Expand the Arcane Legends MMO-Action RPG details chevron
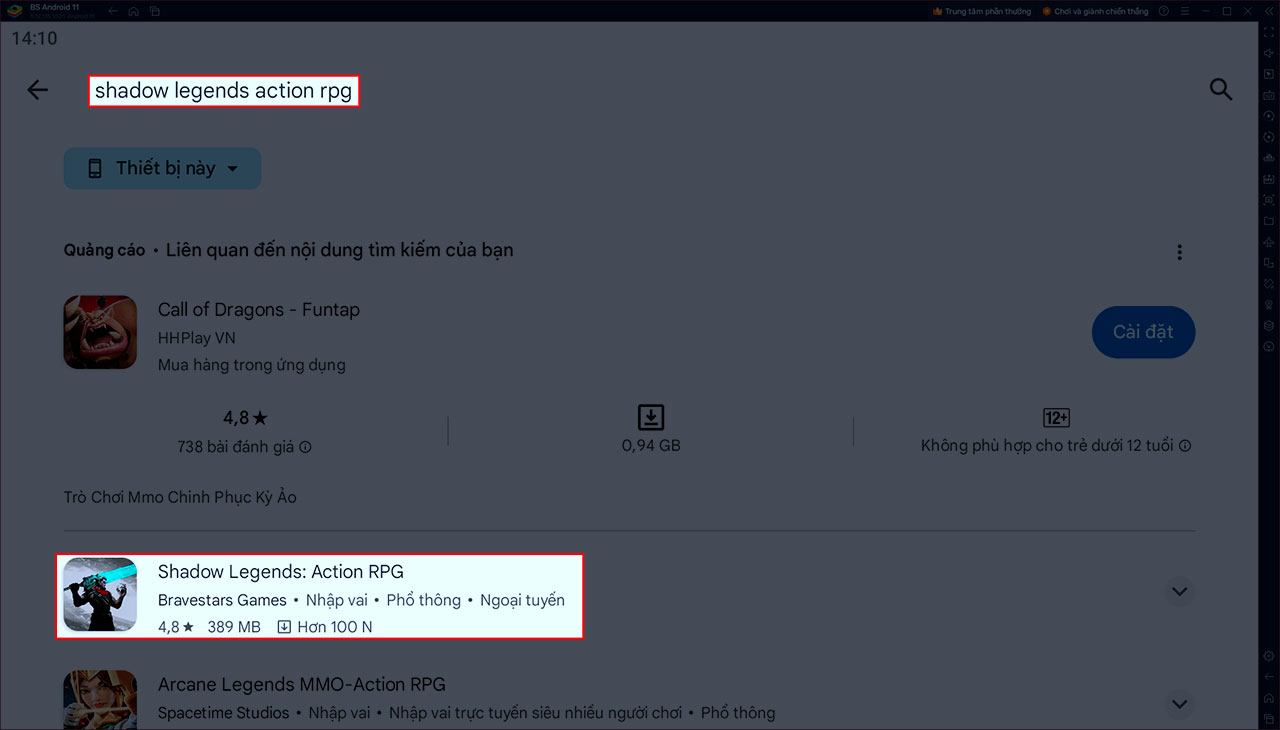Image resolution: width=1280 pixels, height=730 pixels. [x=1179, y=704]
